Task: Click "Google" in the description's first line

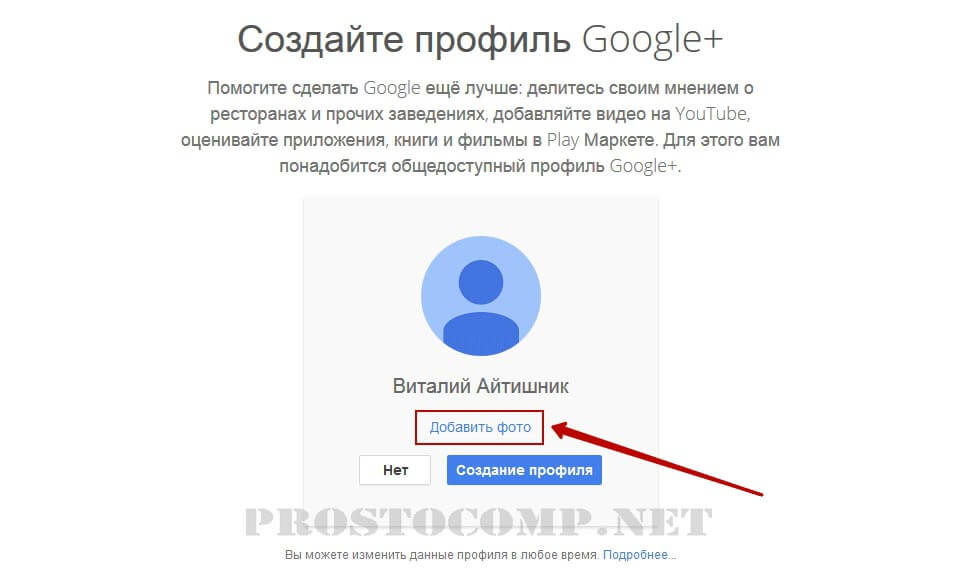Action: pos(392,88)
